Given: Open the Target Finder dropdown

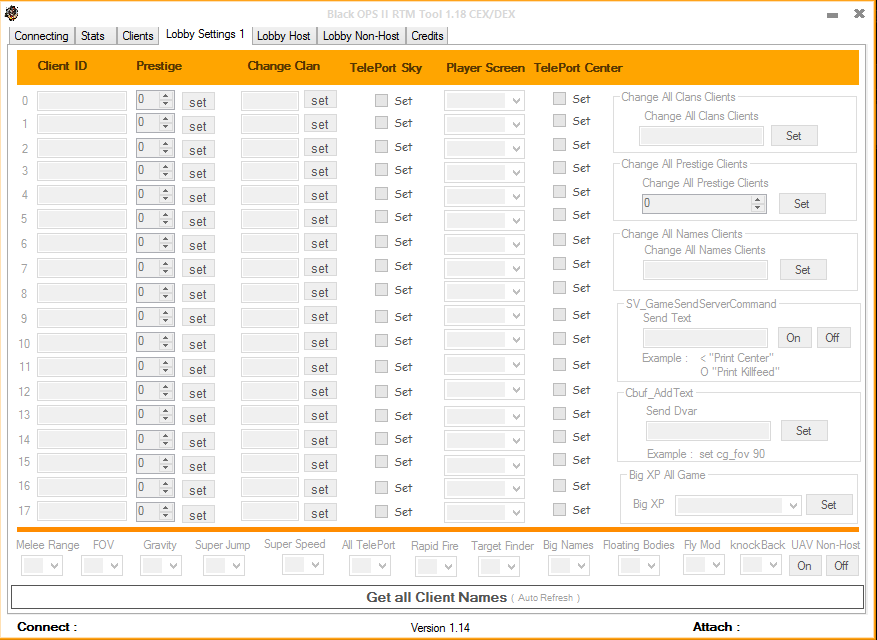Looking at the screenshot, I should click(499, 567).
